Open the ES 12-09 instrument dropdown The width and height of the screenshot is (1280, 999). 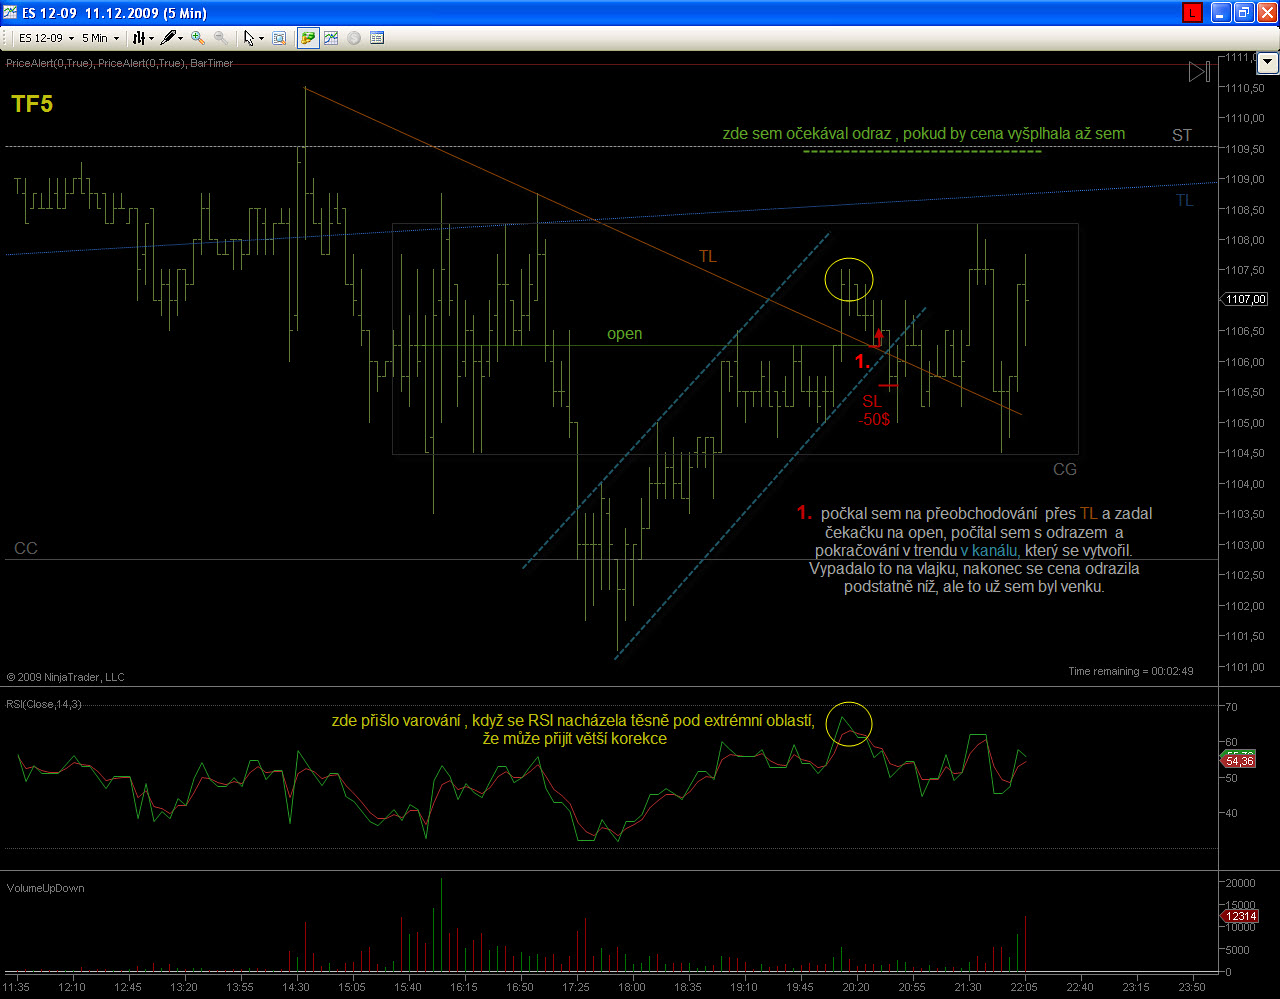pos(46,38)
